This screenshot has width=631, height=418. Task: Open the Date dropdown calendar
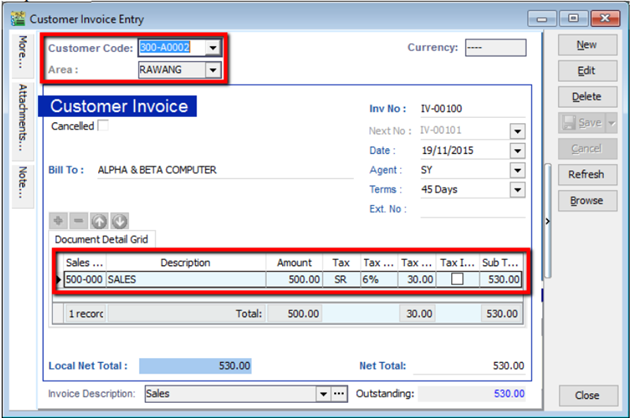517,151
